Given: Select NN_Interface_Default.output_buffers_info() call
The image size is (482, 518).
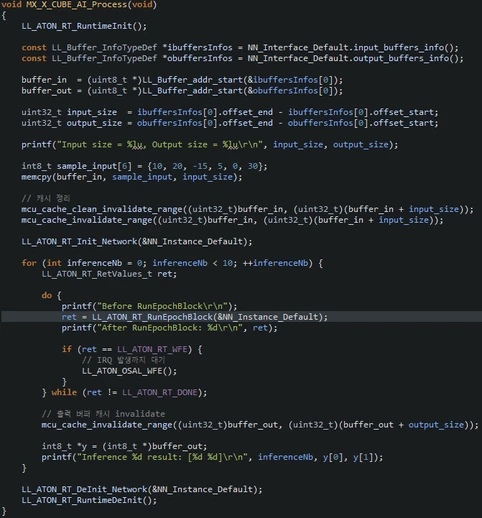Looking at the screenshot, I should click(x=355, y=58).
